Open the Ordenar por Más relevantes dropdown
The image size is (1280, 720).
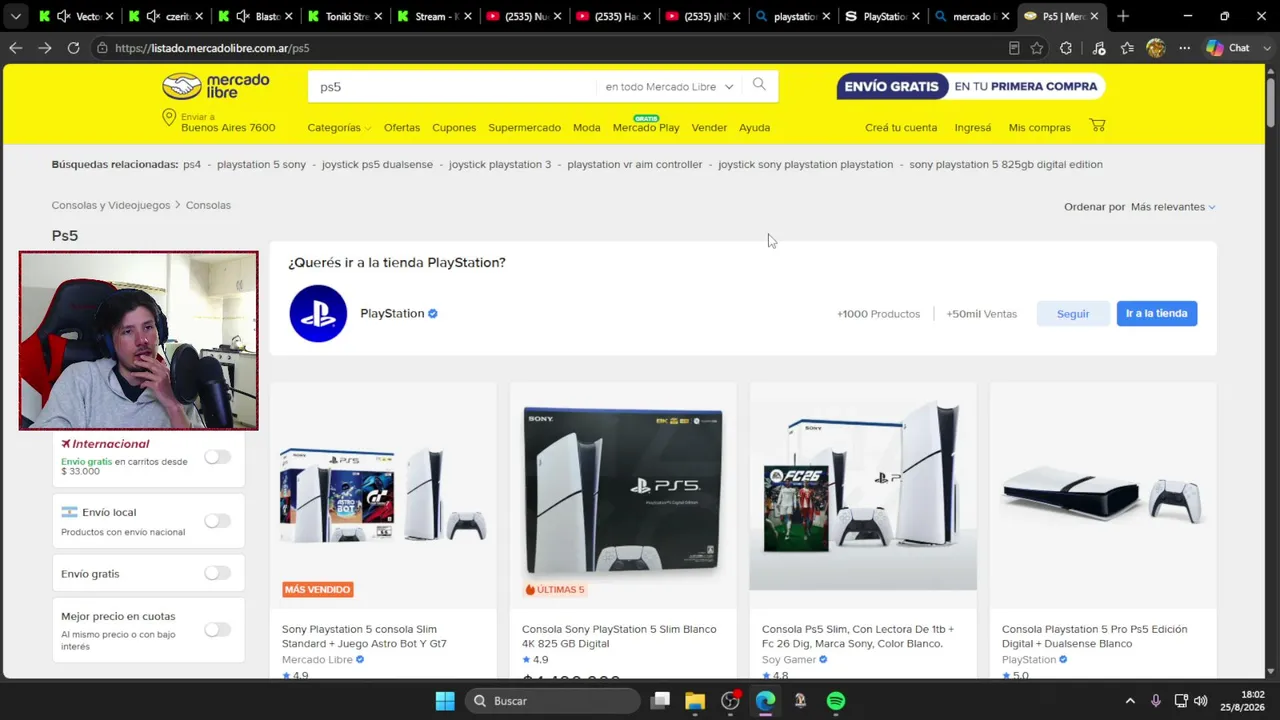(1173, 207)
